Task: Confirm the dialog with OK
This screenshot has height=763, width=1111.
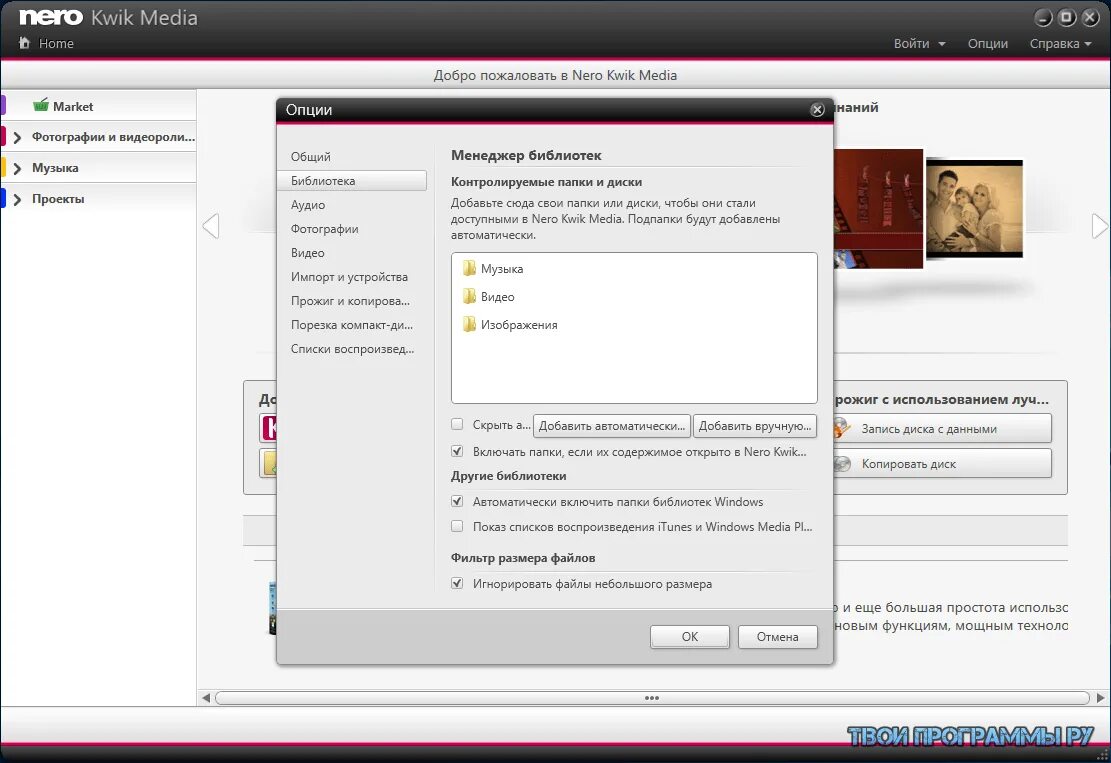Action: [x=689, y=636]
